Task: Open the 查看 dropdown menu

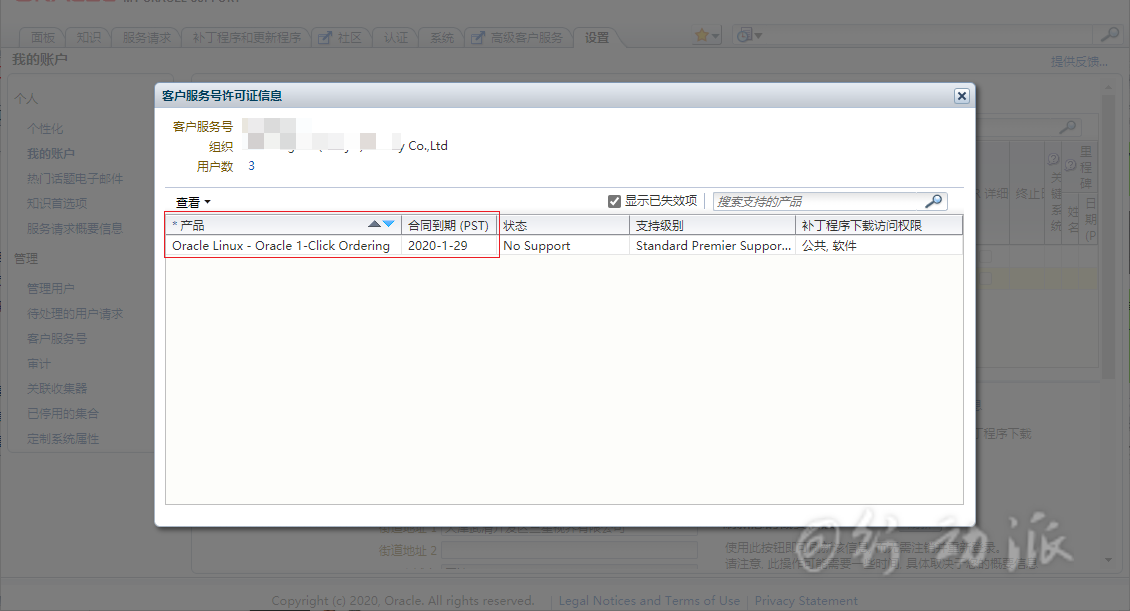Action: click(x=192, y=202)
